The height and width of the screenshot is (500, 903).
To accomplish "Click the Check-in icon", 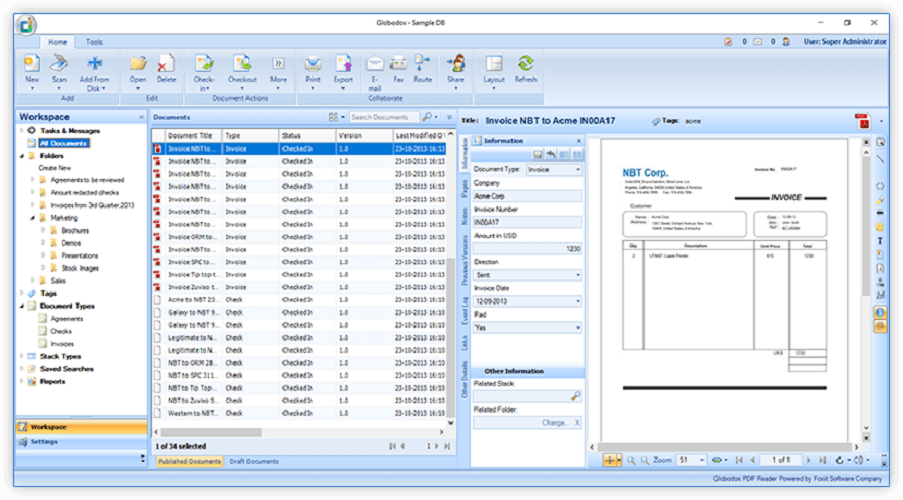I will click(x=204, y=63).
